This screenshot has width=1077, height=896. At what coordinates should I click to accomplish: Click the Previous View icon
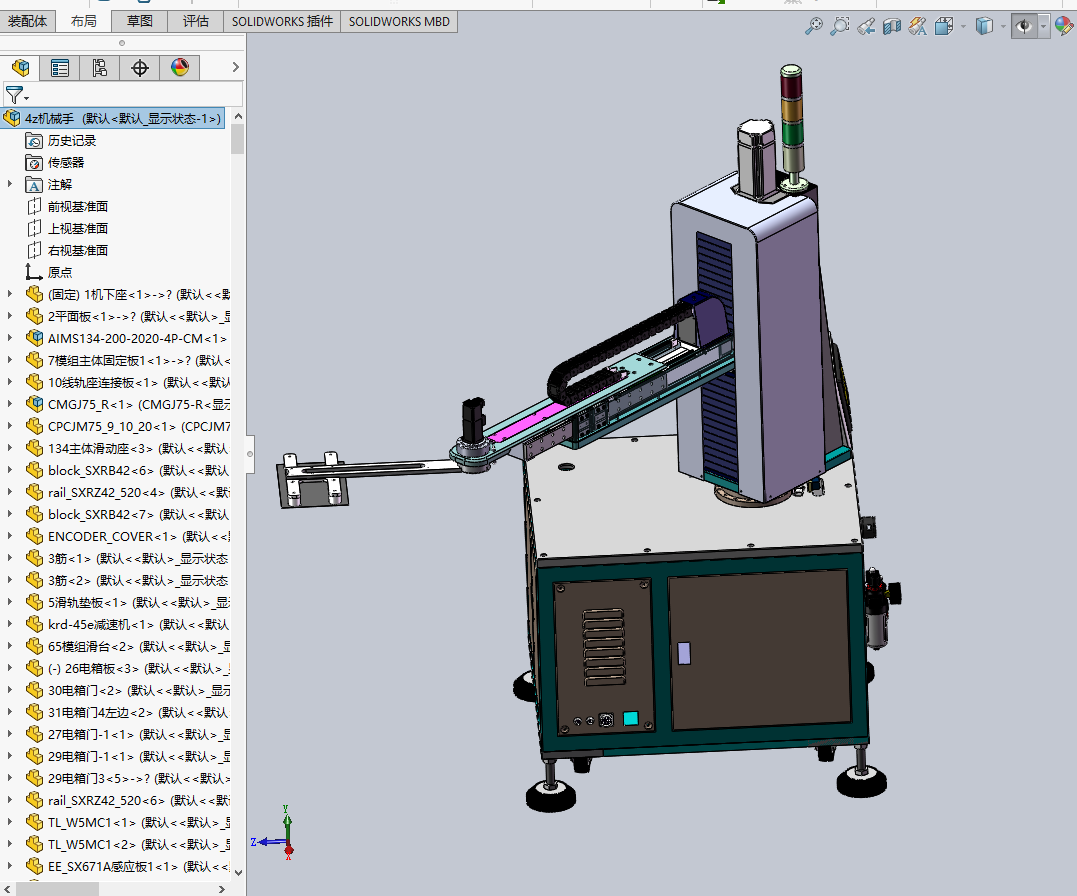pyautogui.click(x=867, y=27)
